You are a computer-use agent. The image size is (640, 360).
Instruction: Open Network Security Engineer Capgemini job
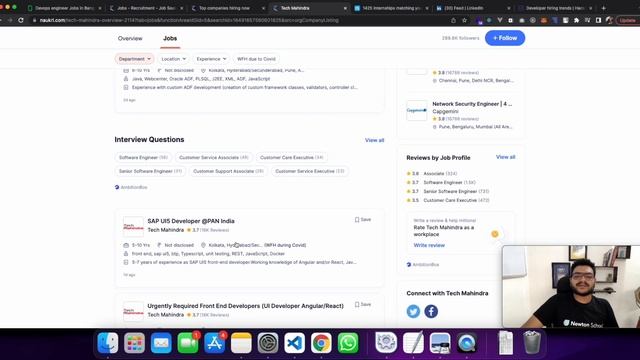(x=472, y=104)
